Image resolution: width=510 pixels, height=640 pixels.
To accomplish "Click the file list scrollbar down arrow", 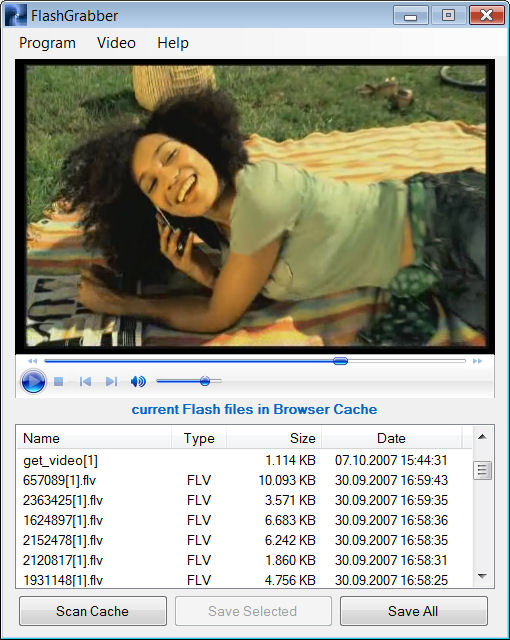I will (482, 576).
